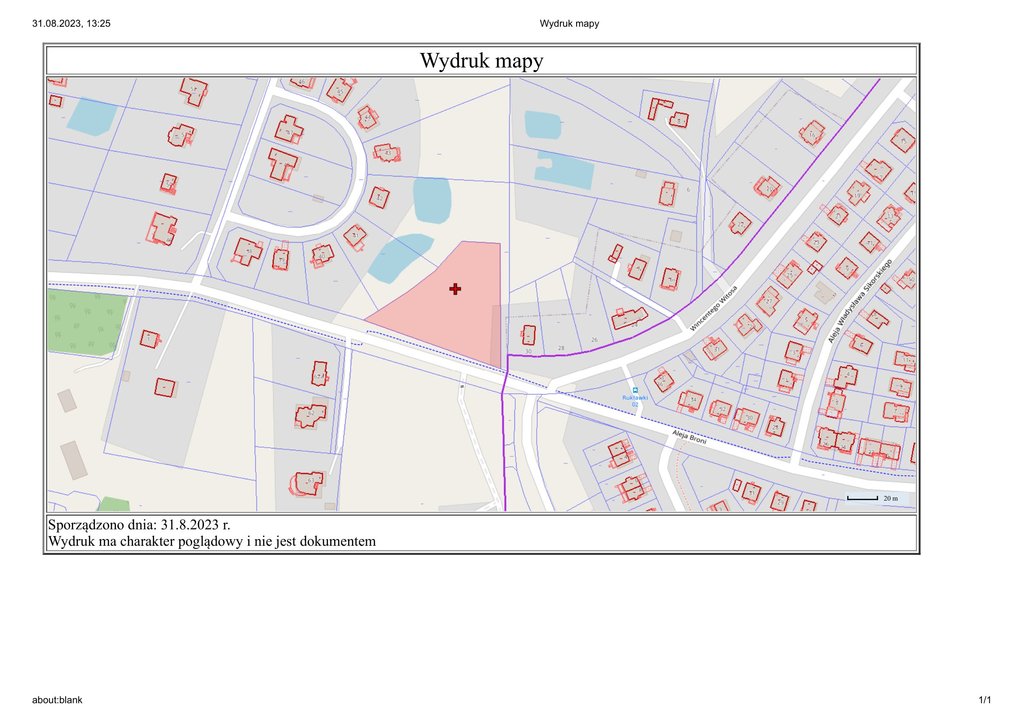Click the pond directly left of the pink parcel
The height and width of the screenshot is (724, 1024).
click(x=400, y=258)
